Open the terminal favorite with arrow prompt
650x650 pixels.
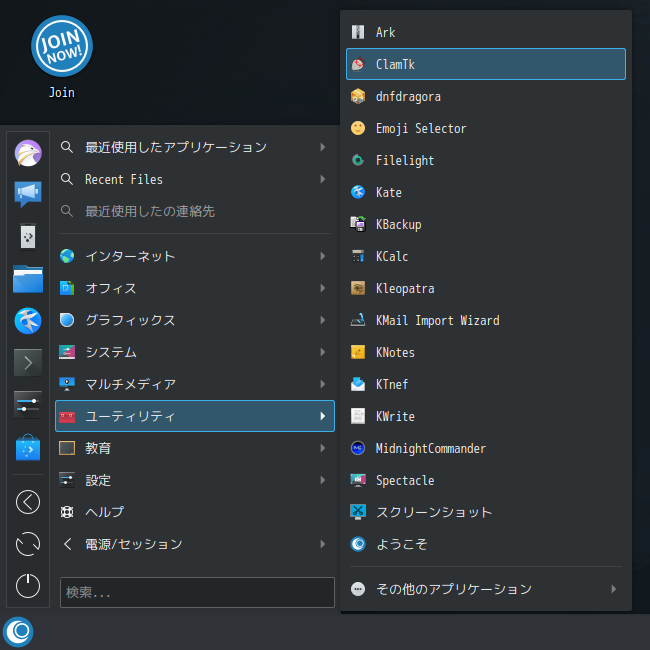pos(28,363)
